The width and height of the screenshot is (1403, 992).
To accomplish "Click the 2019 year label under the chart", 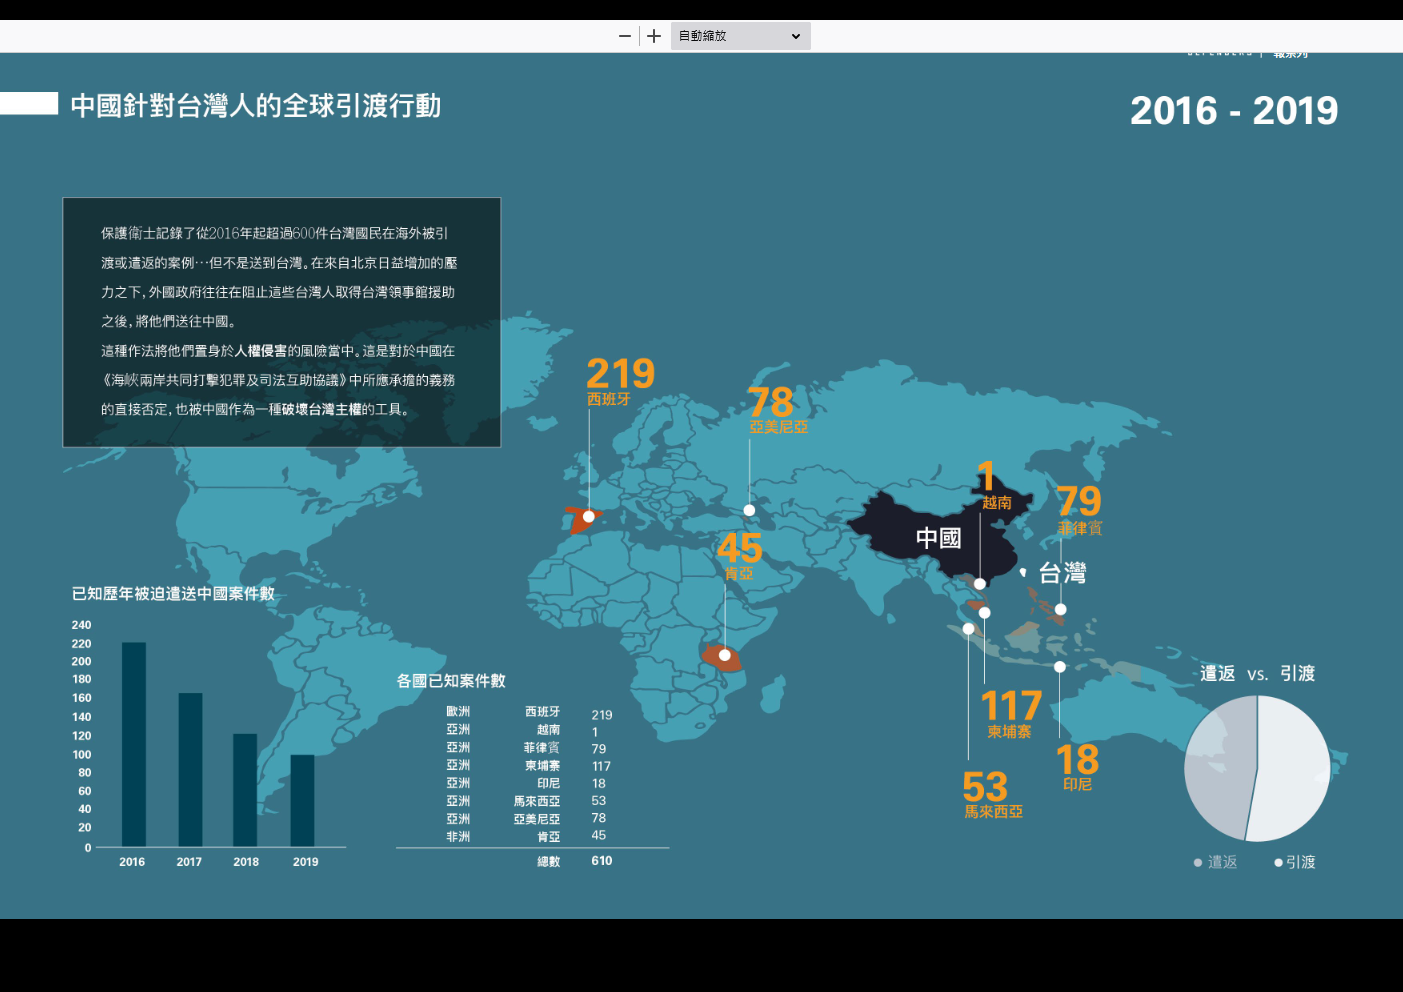I will click(x=306, y=862).
